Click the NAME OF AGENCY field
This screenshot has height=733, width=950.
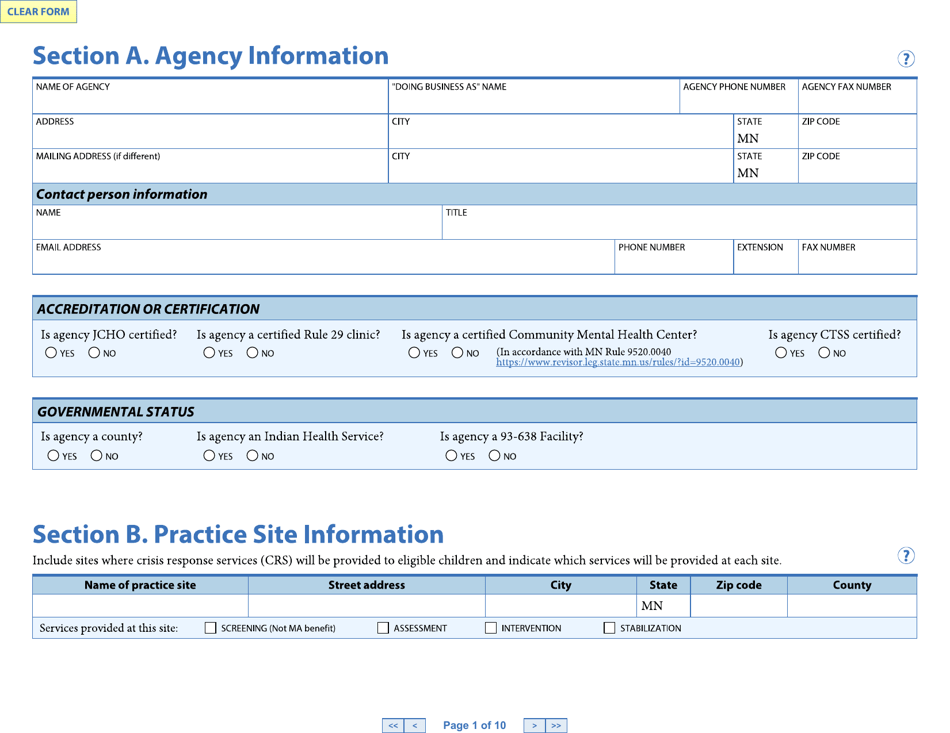[x=200, y=100]
